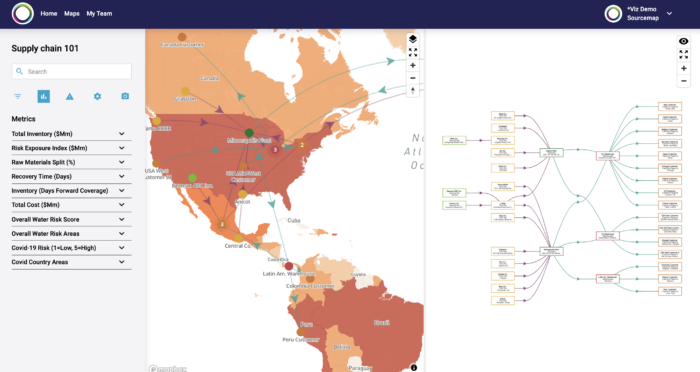Viewport: 700px width, 372px height.
Task: Click the Search input field
Action: [x=71, y=71]
